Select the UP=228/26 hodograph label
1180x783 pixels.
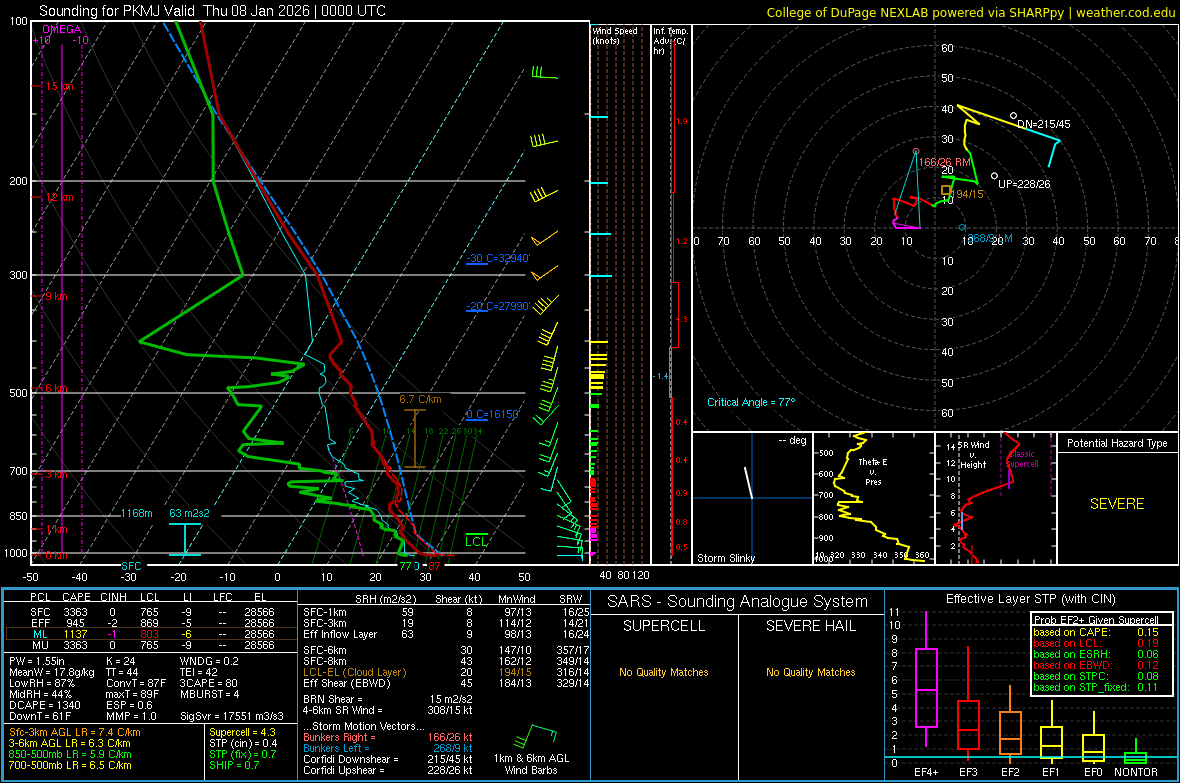coord(1023,184)
